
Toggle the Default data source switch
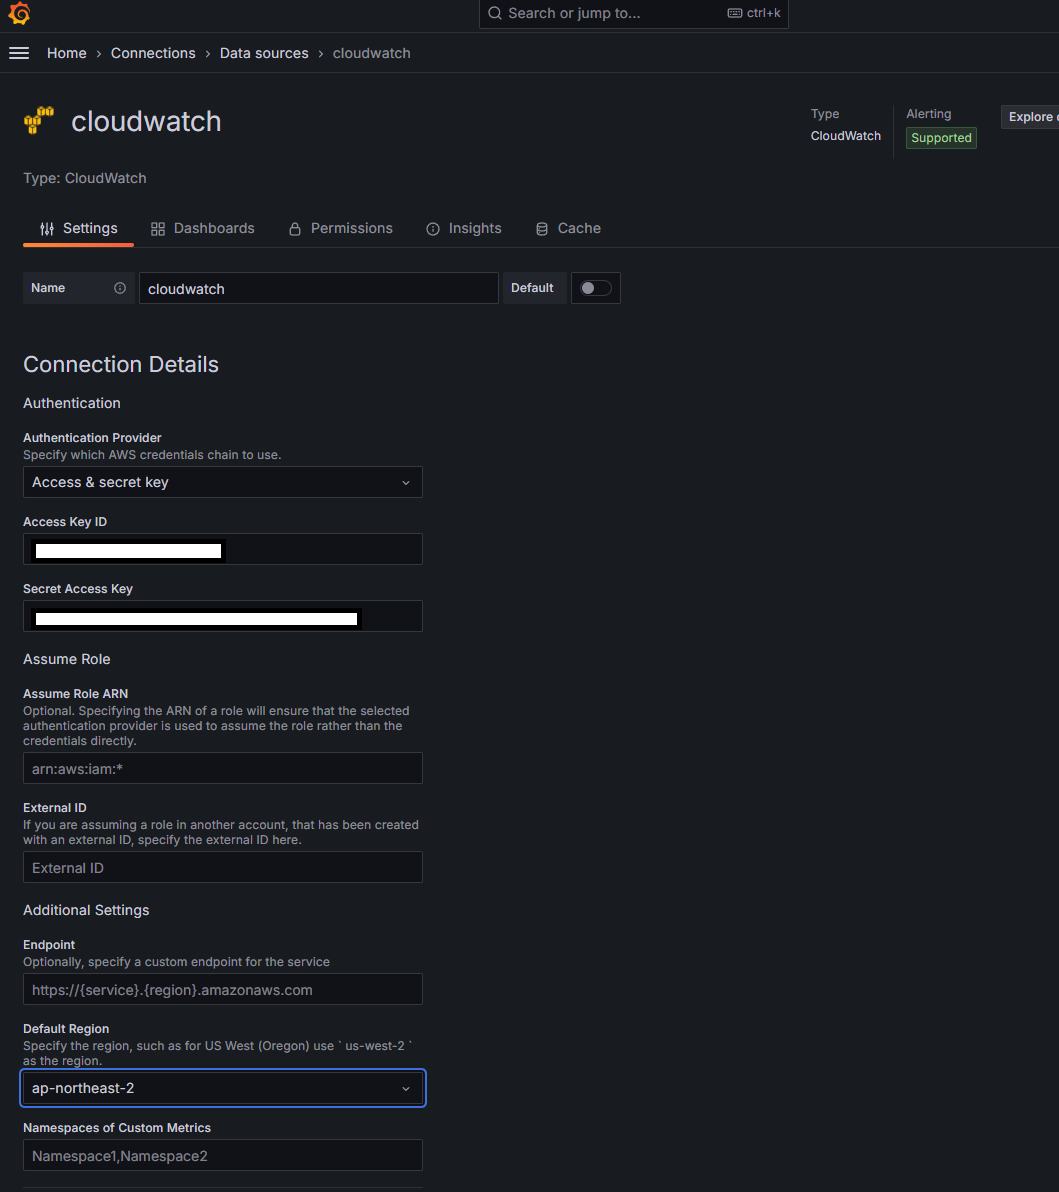tap(595, 288)
